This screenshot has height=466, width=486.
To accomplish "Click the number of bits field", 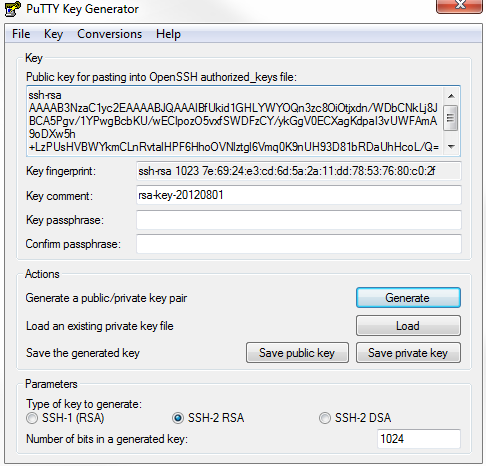I will coord(419,439).
